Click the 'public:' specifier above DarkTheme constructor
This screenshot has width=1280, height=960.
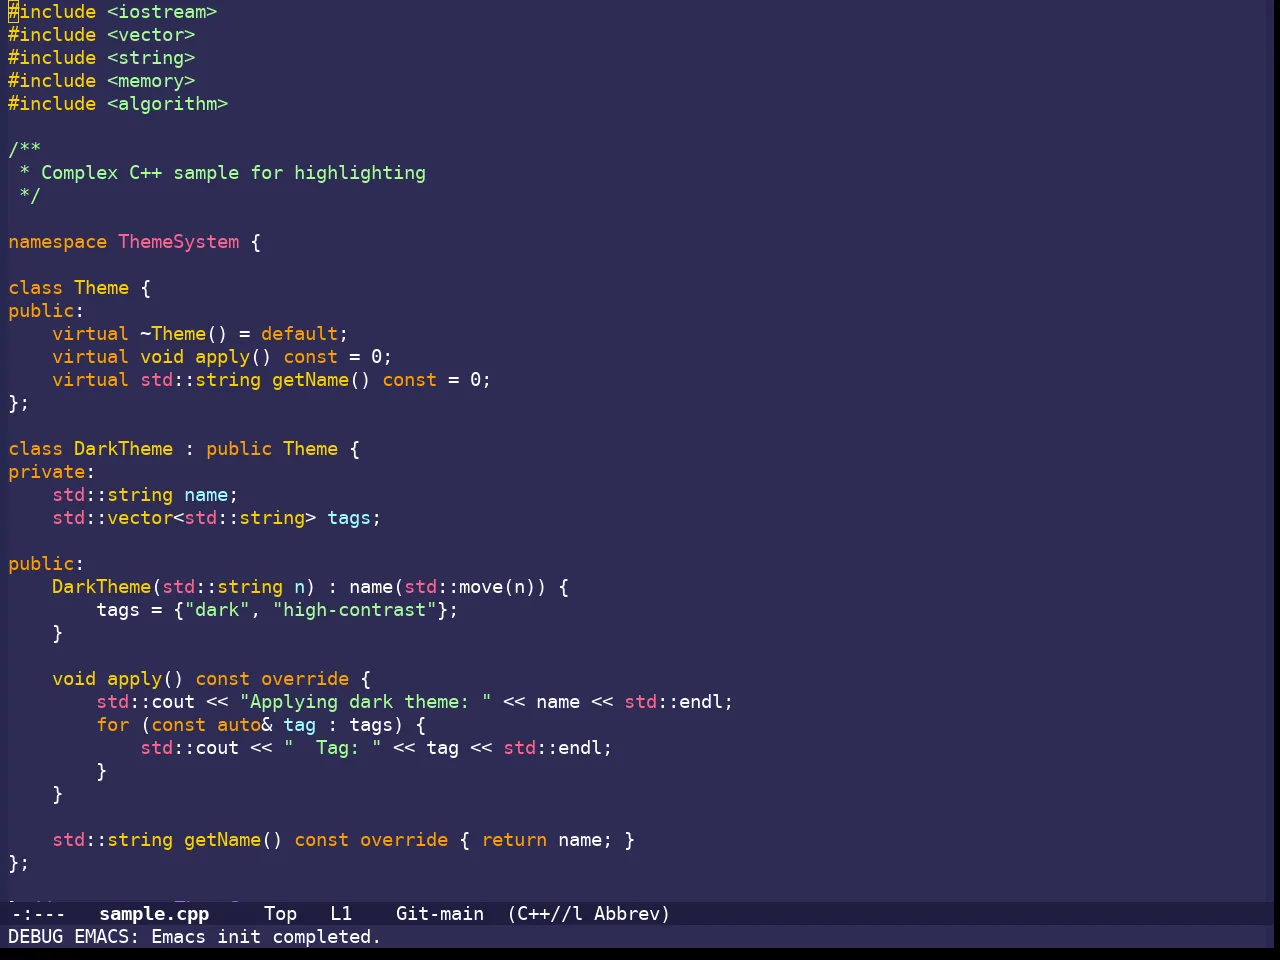[x=46, y=564]
